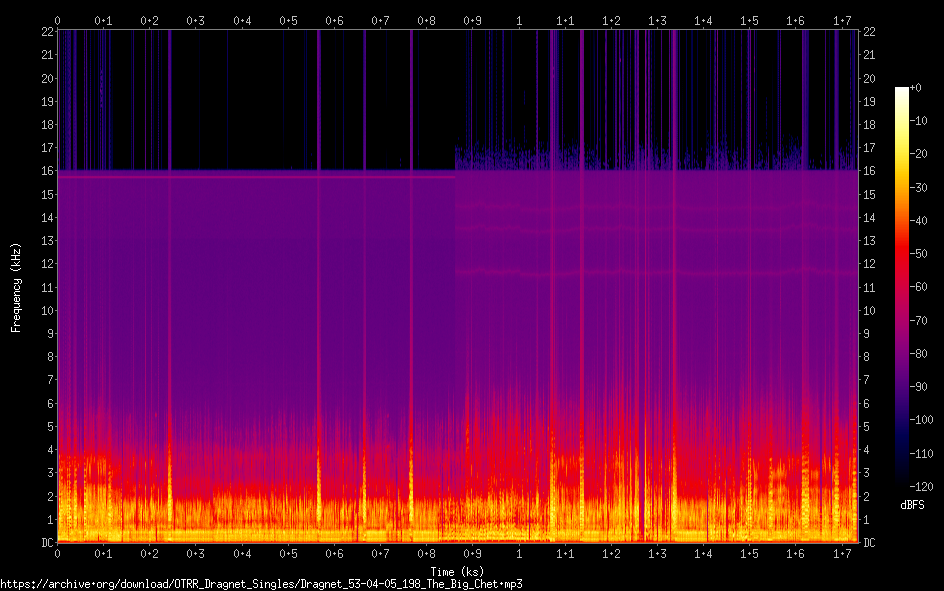Viewport: 944px width, 591px height.
Task: Click the DC label on the left axis
Action: pos(46,543)
